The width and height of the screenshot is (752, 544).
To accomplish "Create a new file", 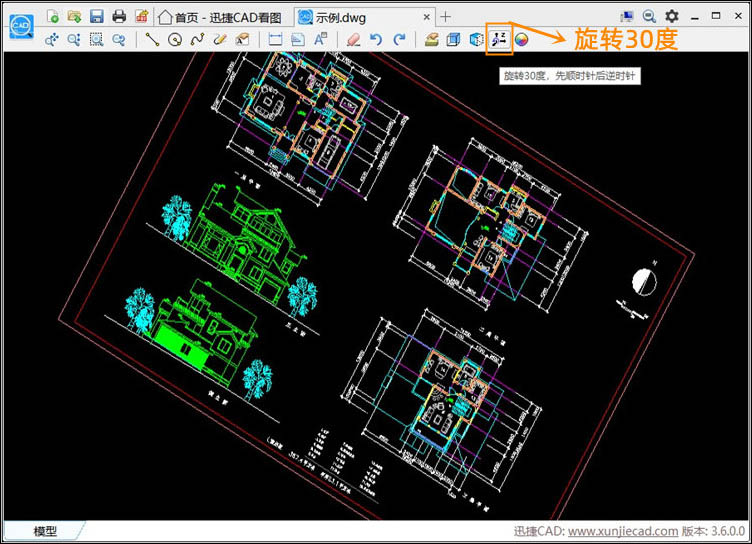I will (53, 17).
